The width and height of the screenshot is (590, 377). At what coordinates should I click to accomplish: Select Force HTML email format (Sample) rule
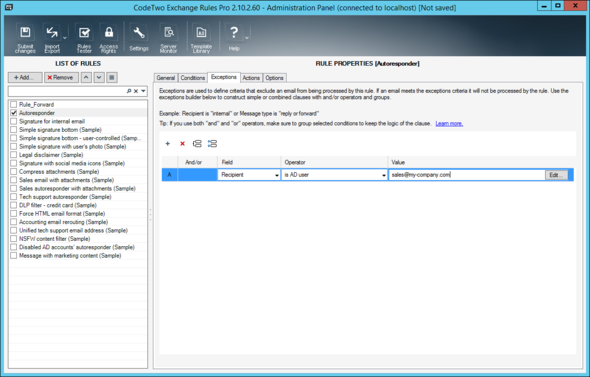[x=62, y=214]
